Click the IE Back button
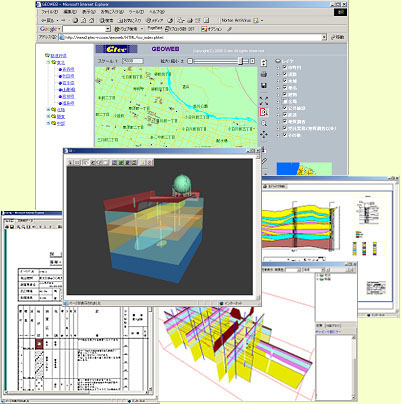401x404 pixels. click(48, 21)
